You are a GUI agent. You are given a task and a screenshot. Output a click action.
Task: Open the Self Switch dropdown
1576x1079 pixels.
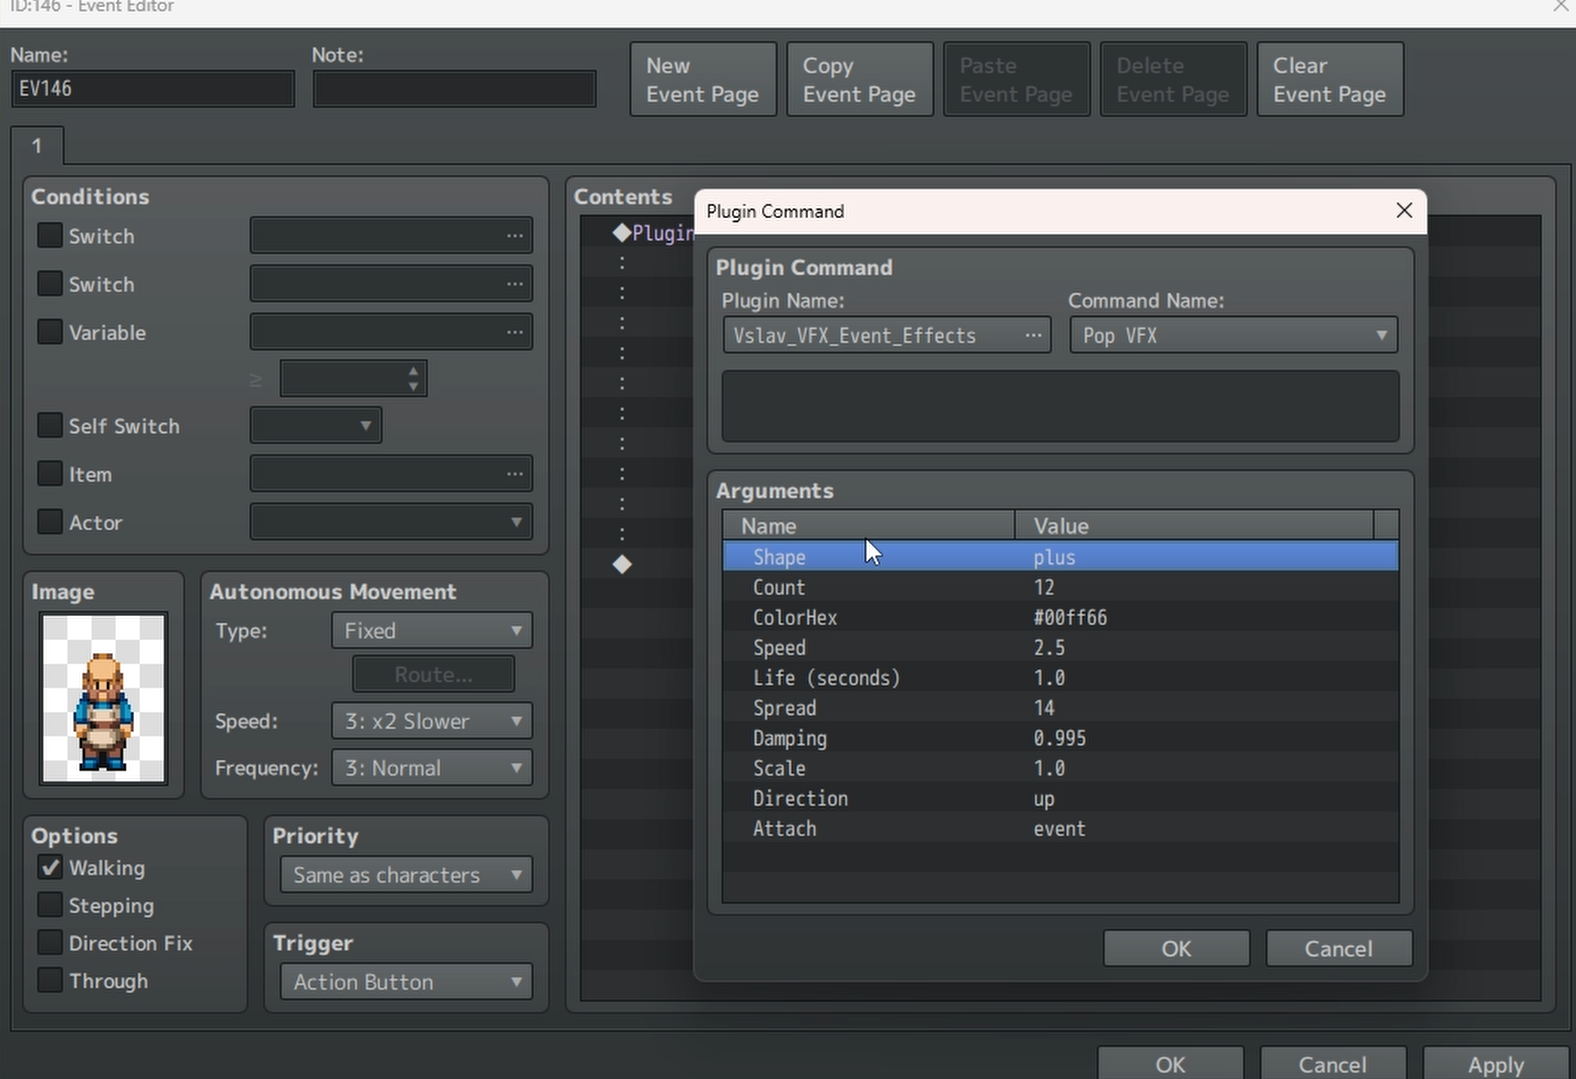point(315,425)
